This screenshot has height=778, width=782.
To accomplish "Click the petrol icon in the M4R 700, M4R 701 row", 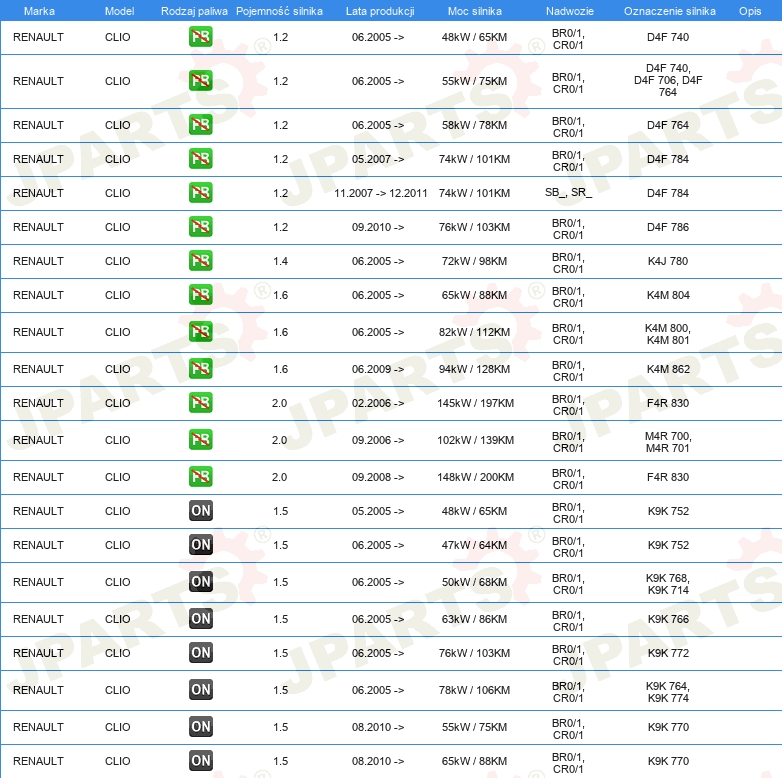I will coord(201,440).
